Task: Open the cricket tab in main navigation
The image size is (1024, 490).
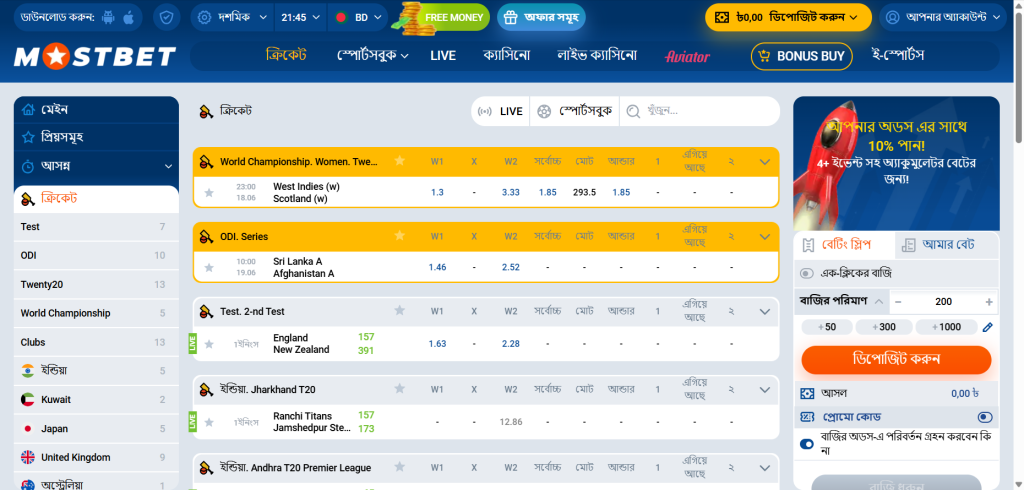Action: [286, 56]
